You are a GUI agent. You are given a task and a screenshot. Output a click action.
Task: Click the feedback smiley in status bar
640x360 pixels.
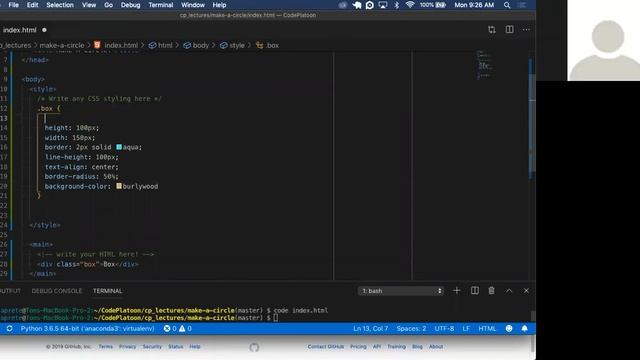[509, 329]
